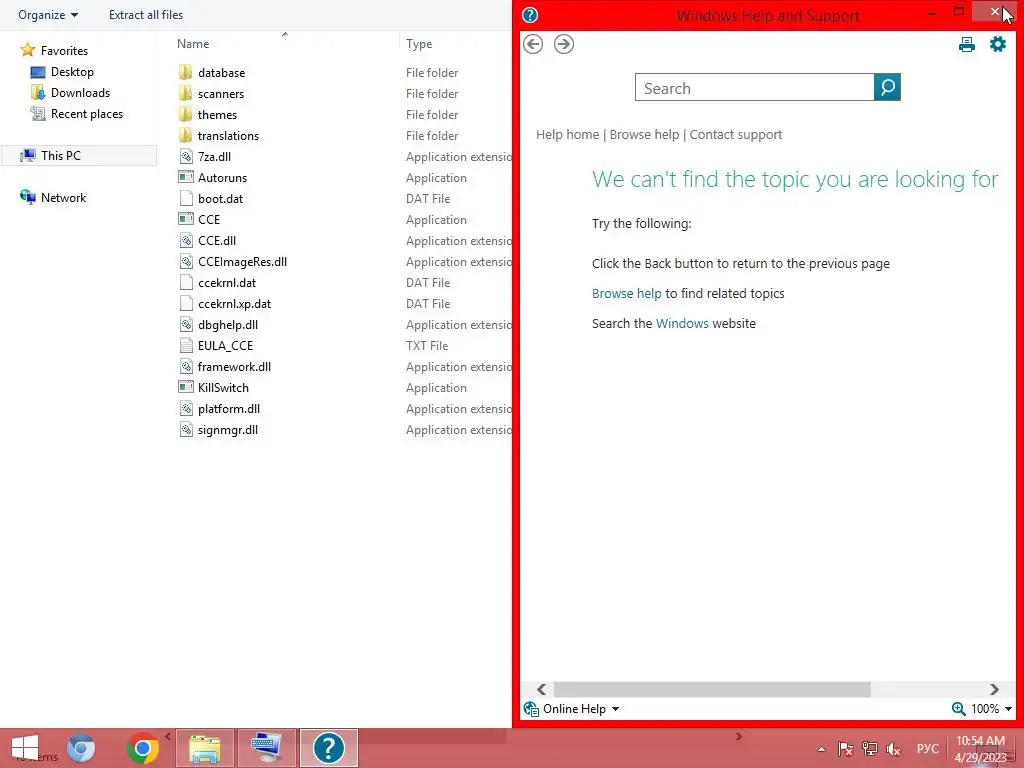Open Google Chrome from taskbar
The image size is (1024, 768).
[x=142, y=748]
